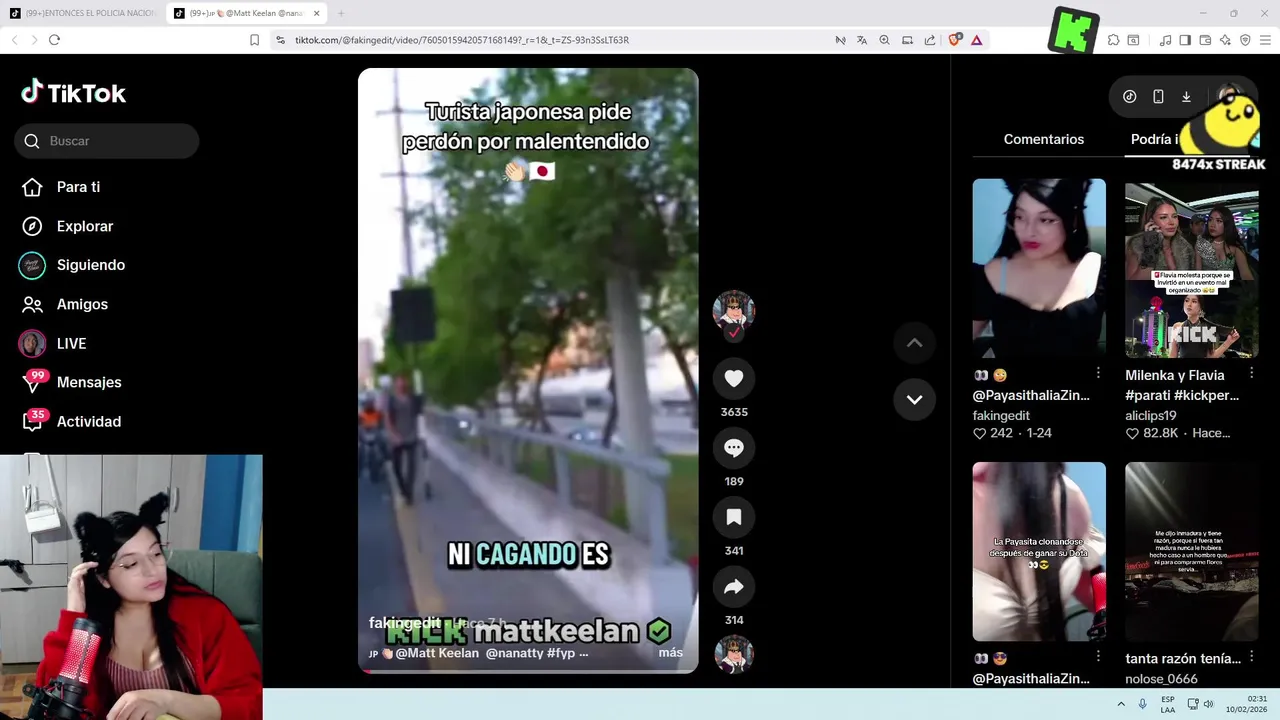
Task: Go back in browser history
Action: pos(14,40)
